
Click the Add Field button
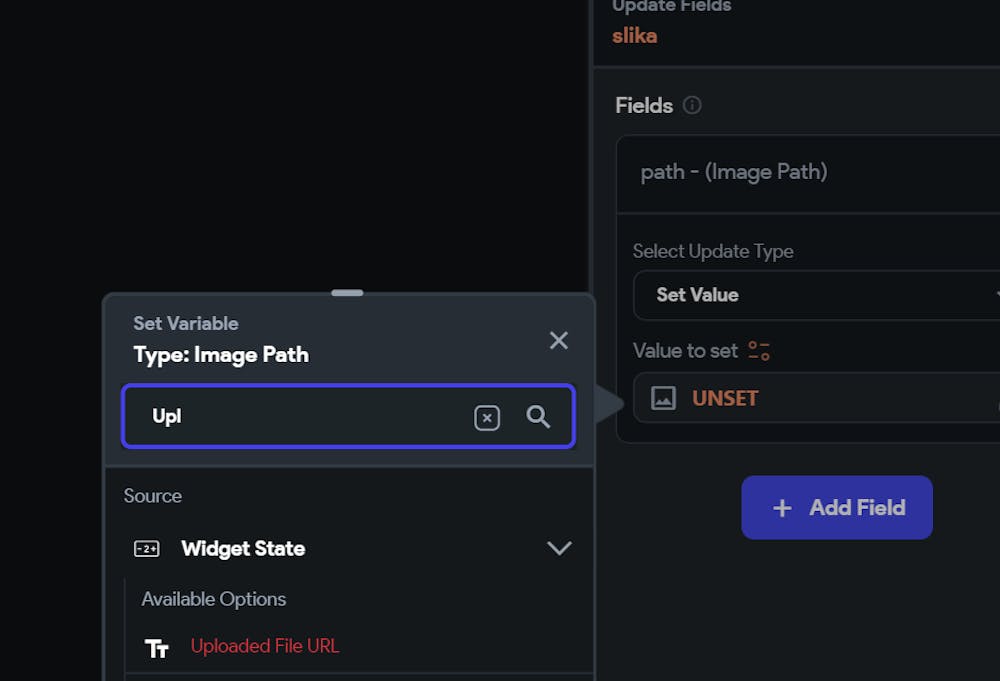[837, 507]
